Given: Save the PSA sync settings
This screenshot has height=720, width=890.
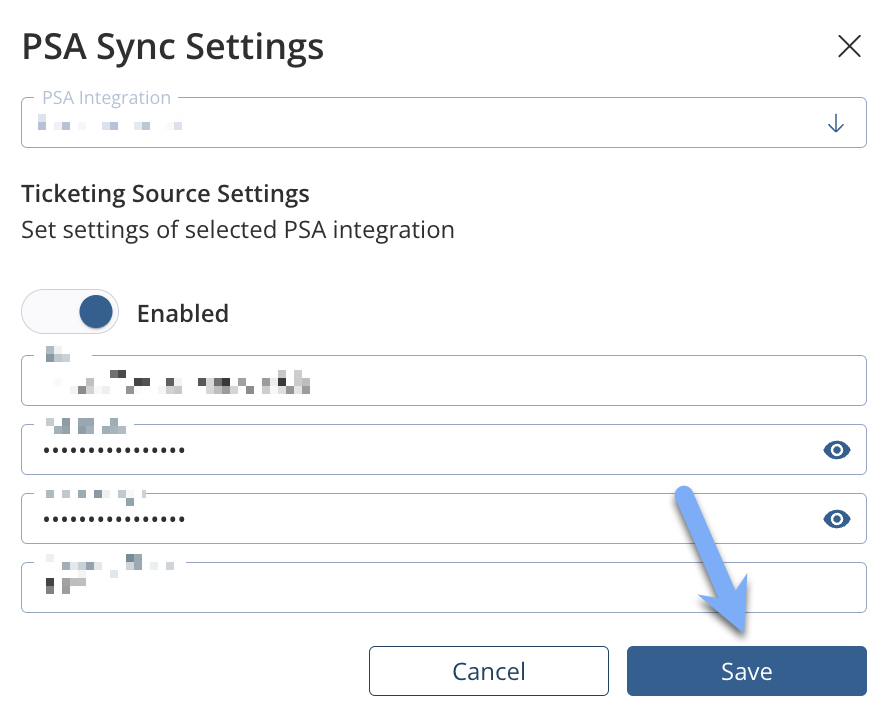Looking at the screenshot, I should (x=746, y=671).
